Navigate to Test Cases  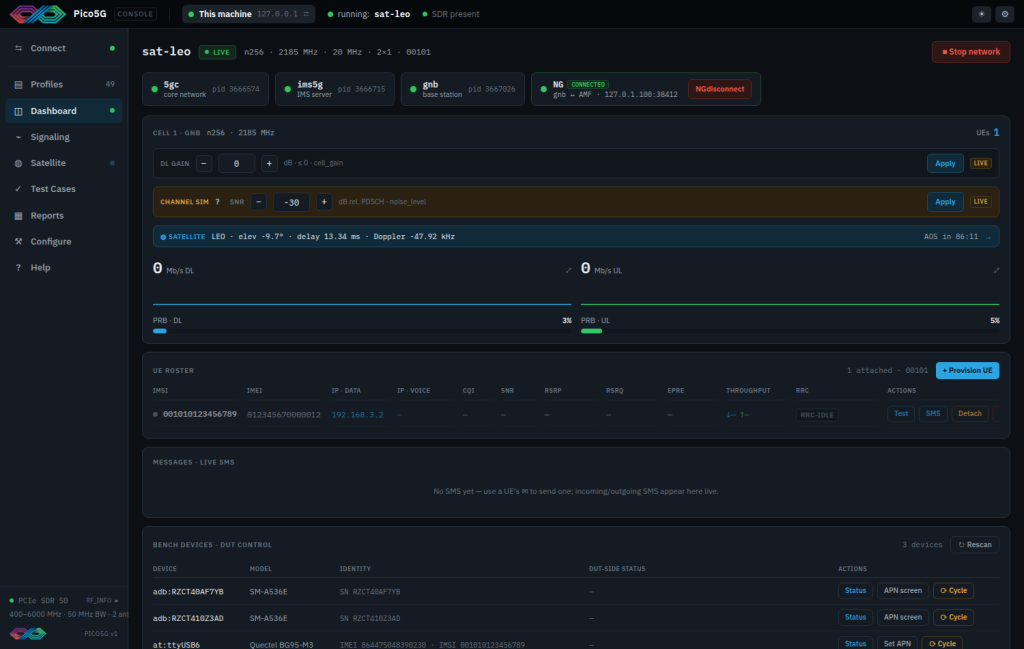coord(64,189)
